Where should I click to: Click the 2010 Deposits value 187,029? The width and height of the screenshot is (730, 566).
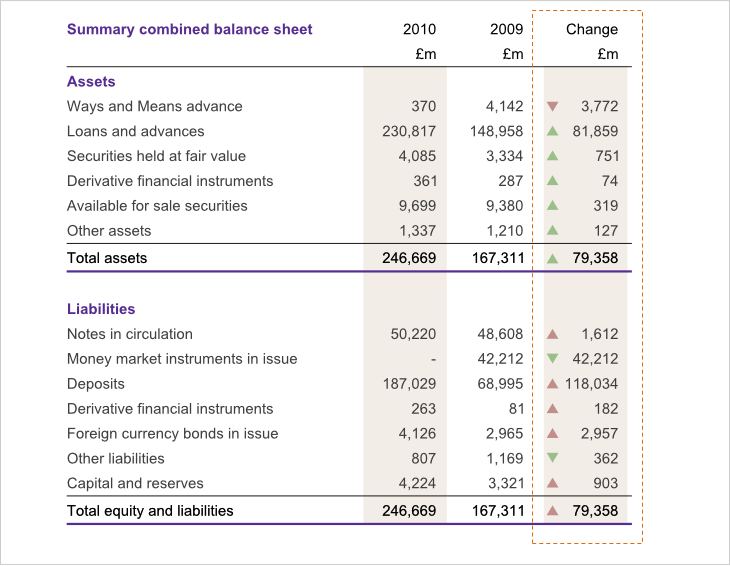409,384
